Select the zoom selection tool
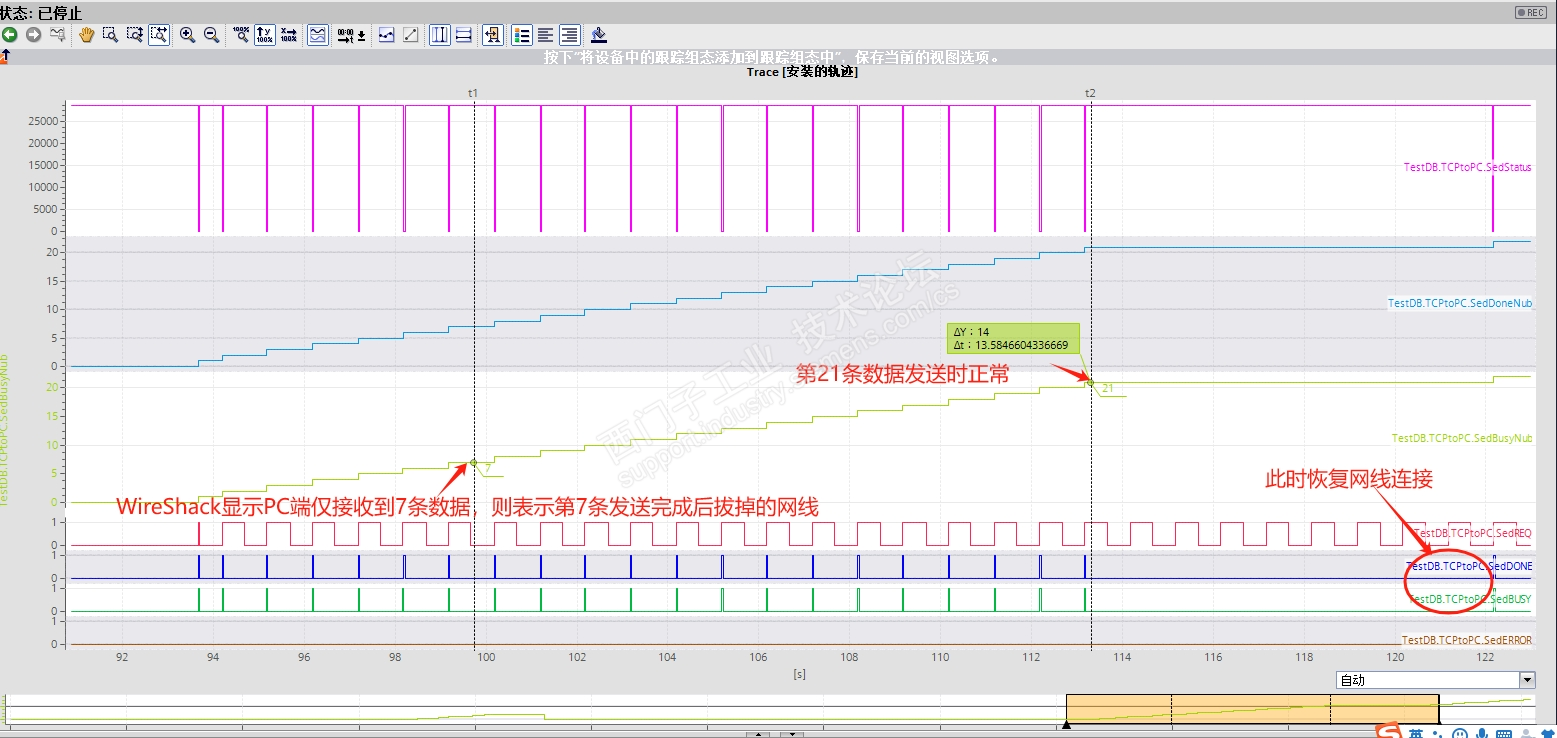Image resolution: width=1557 pixels, height=738 pixels. pyautogui.click(x=111, y=35)
